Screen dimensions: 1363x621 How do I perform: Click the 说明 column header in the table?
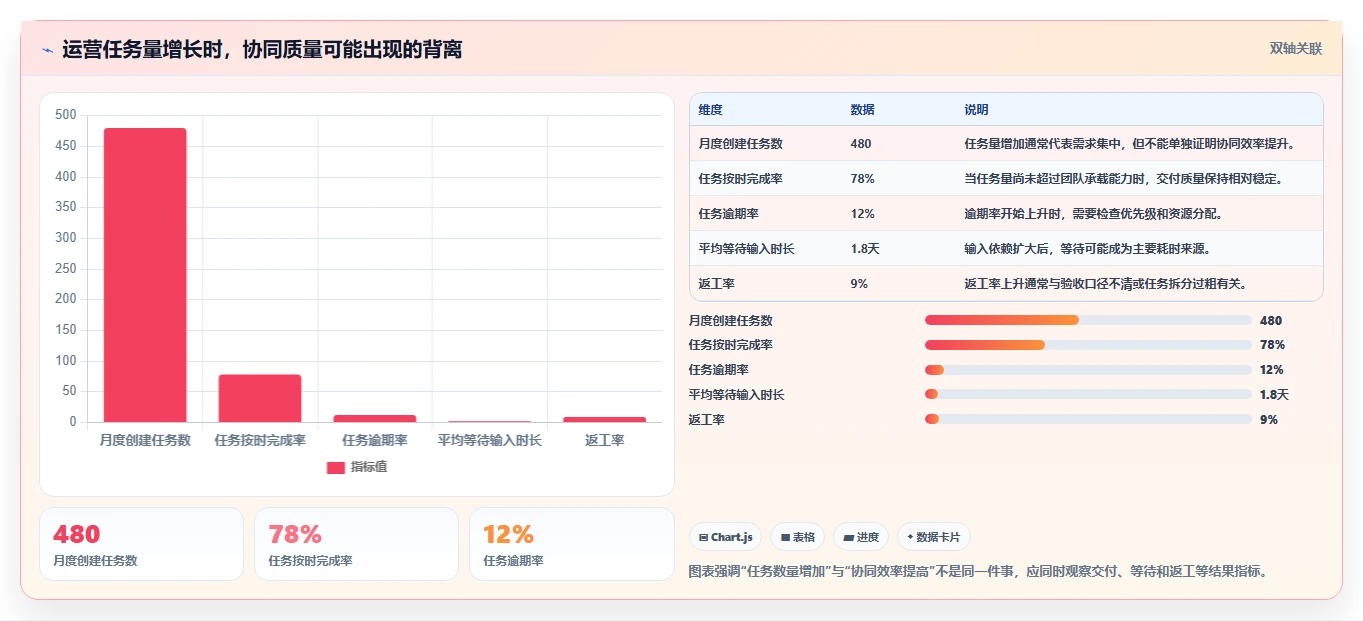point(976,109)
